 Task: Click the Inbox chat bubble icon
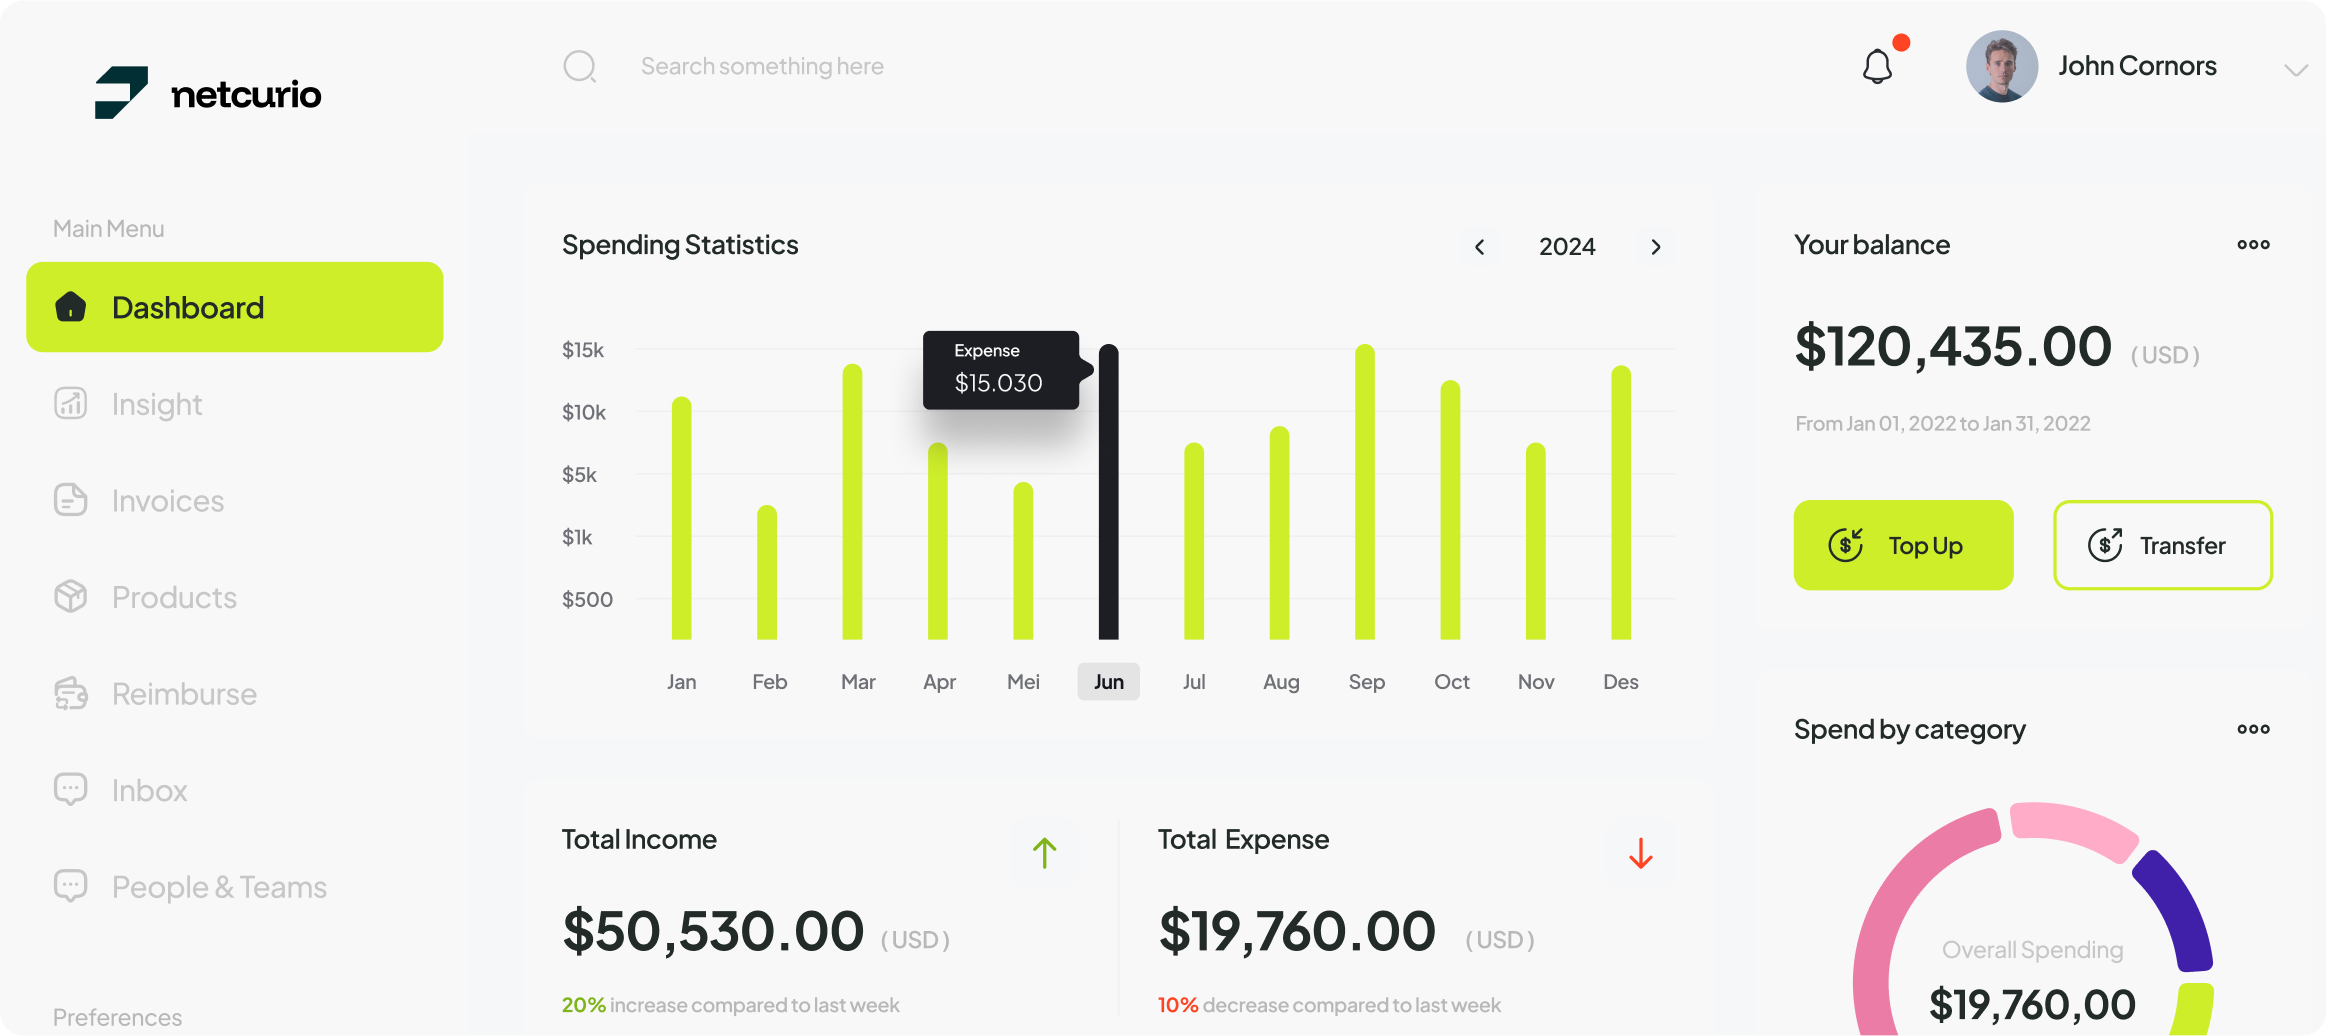(70, 790)
